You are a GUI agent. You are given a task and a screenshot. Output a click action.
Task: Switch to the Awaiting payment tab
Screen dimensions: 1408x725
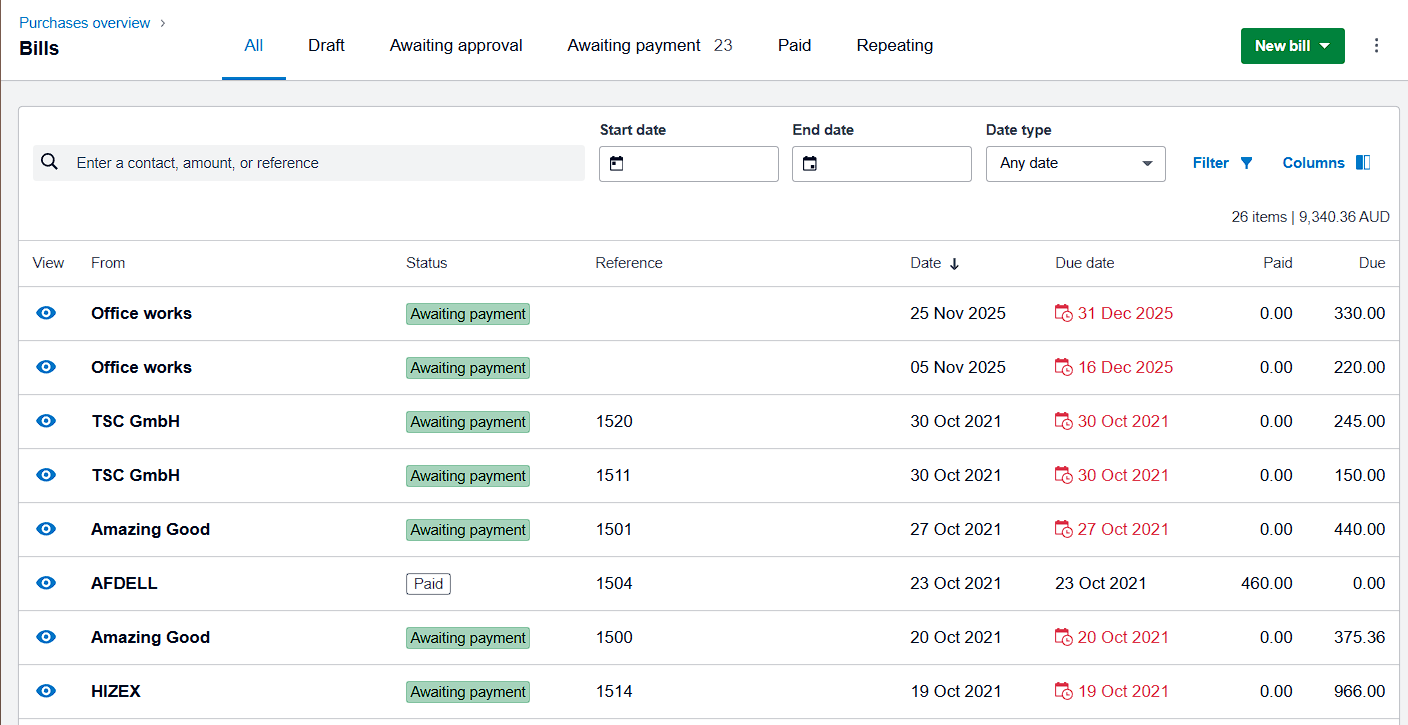pos(634,45)
